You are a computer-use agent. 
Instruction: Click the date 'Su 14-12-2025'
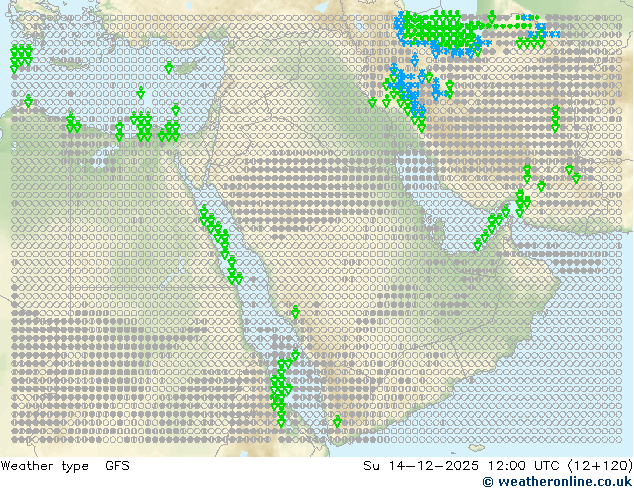421,466
